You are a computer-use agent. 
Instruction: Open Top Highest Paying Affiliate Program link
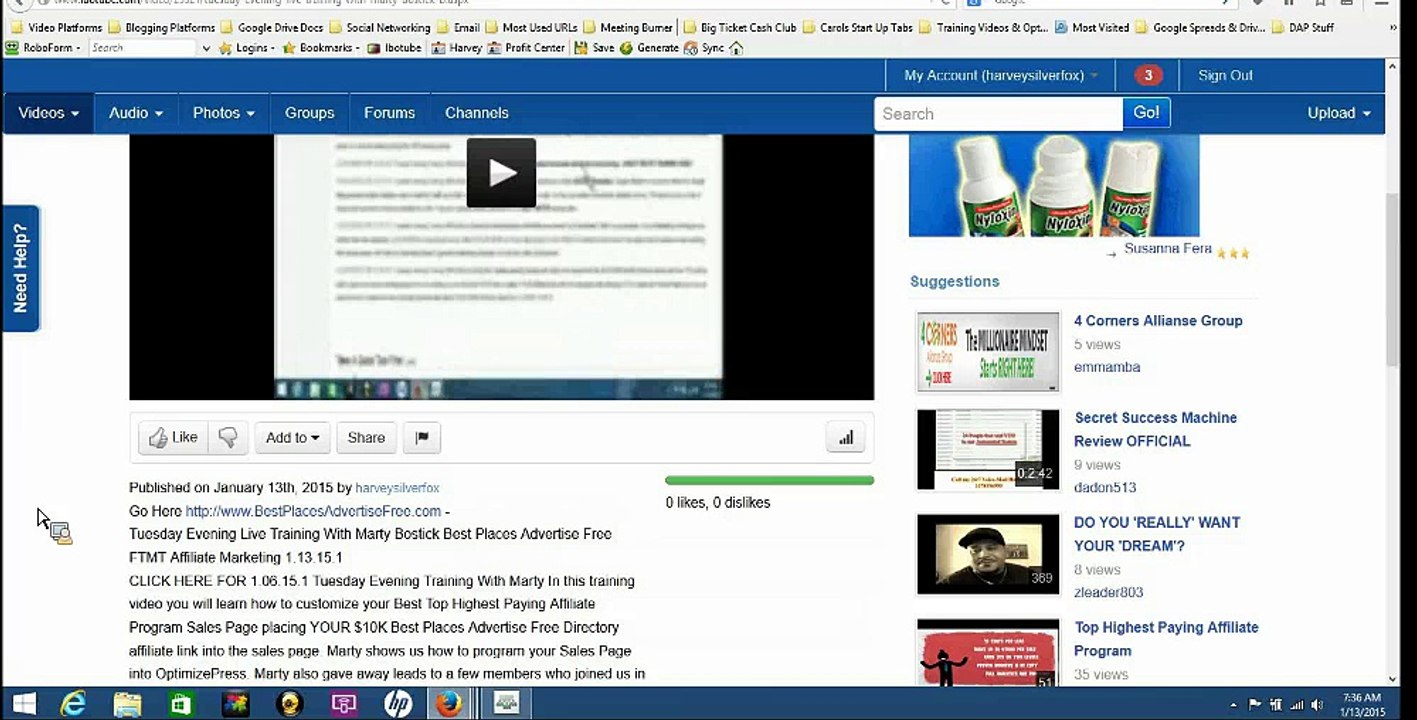pos(1166,639)
